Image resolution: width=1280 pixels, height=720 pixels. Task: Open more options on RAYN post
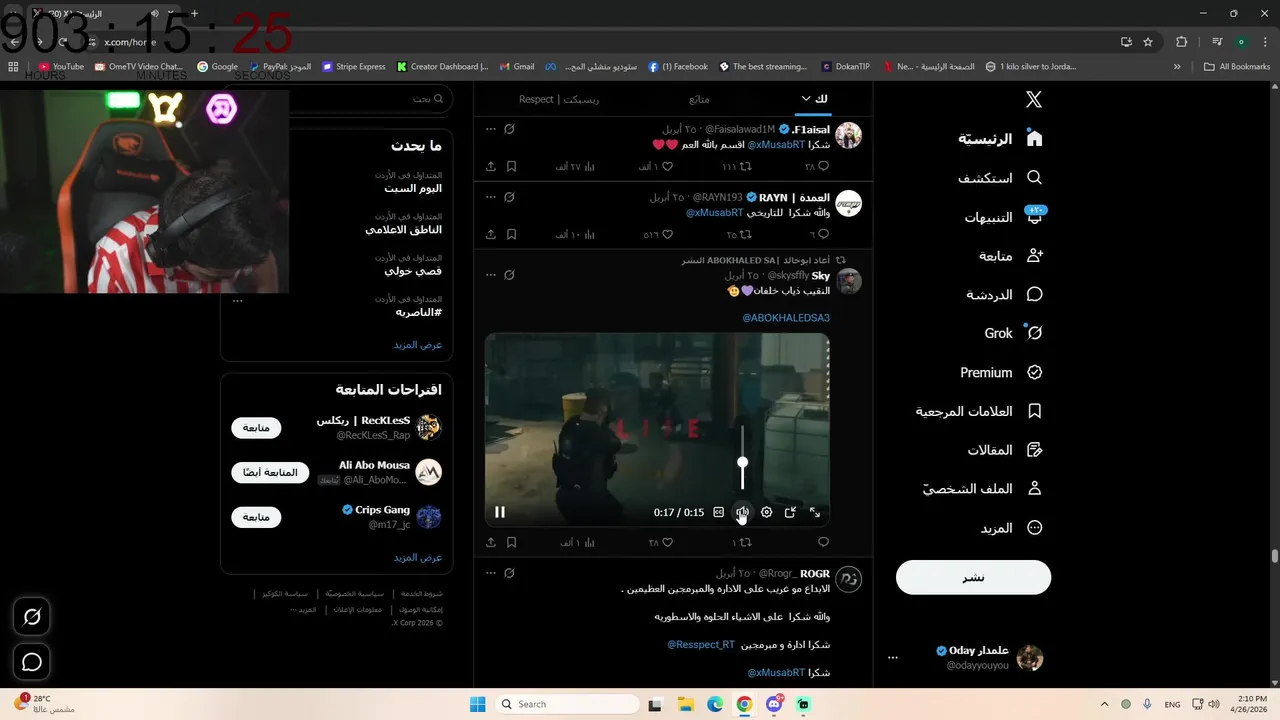490,197
